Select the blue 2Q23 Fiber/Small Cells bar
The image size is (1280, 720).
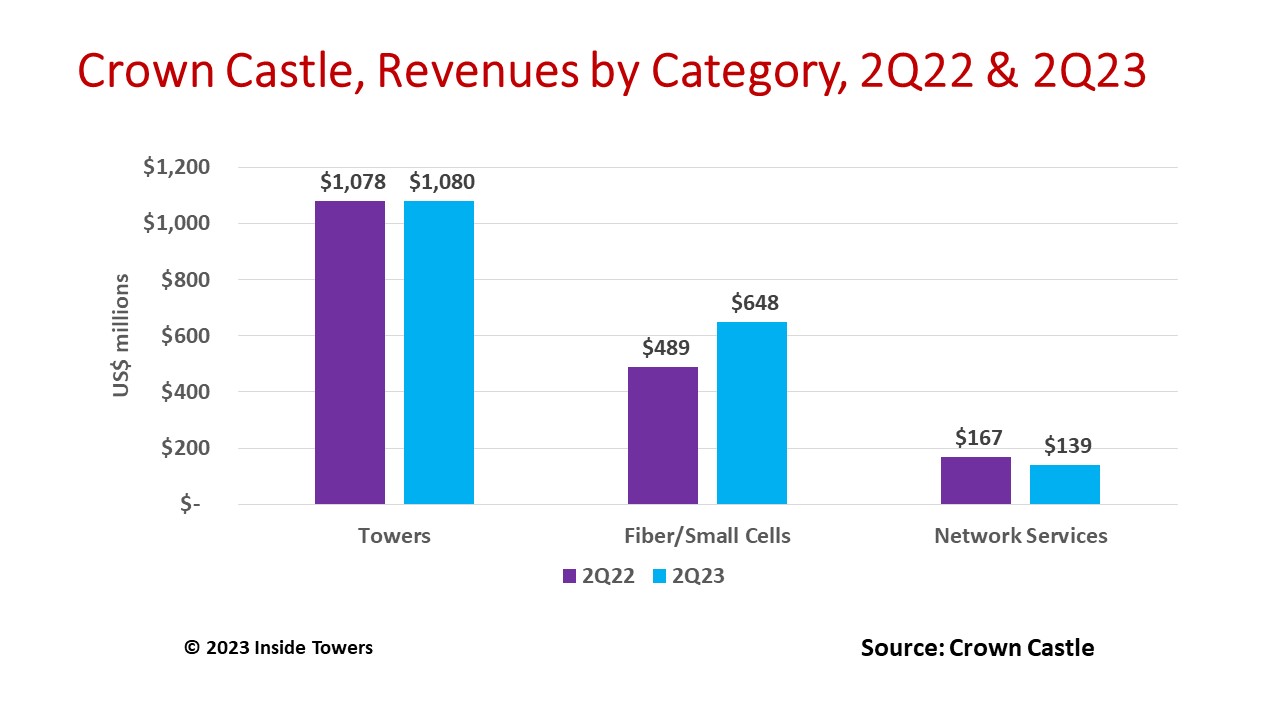point(752,413)
